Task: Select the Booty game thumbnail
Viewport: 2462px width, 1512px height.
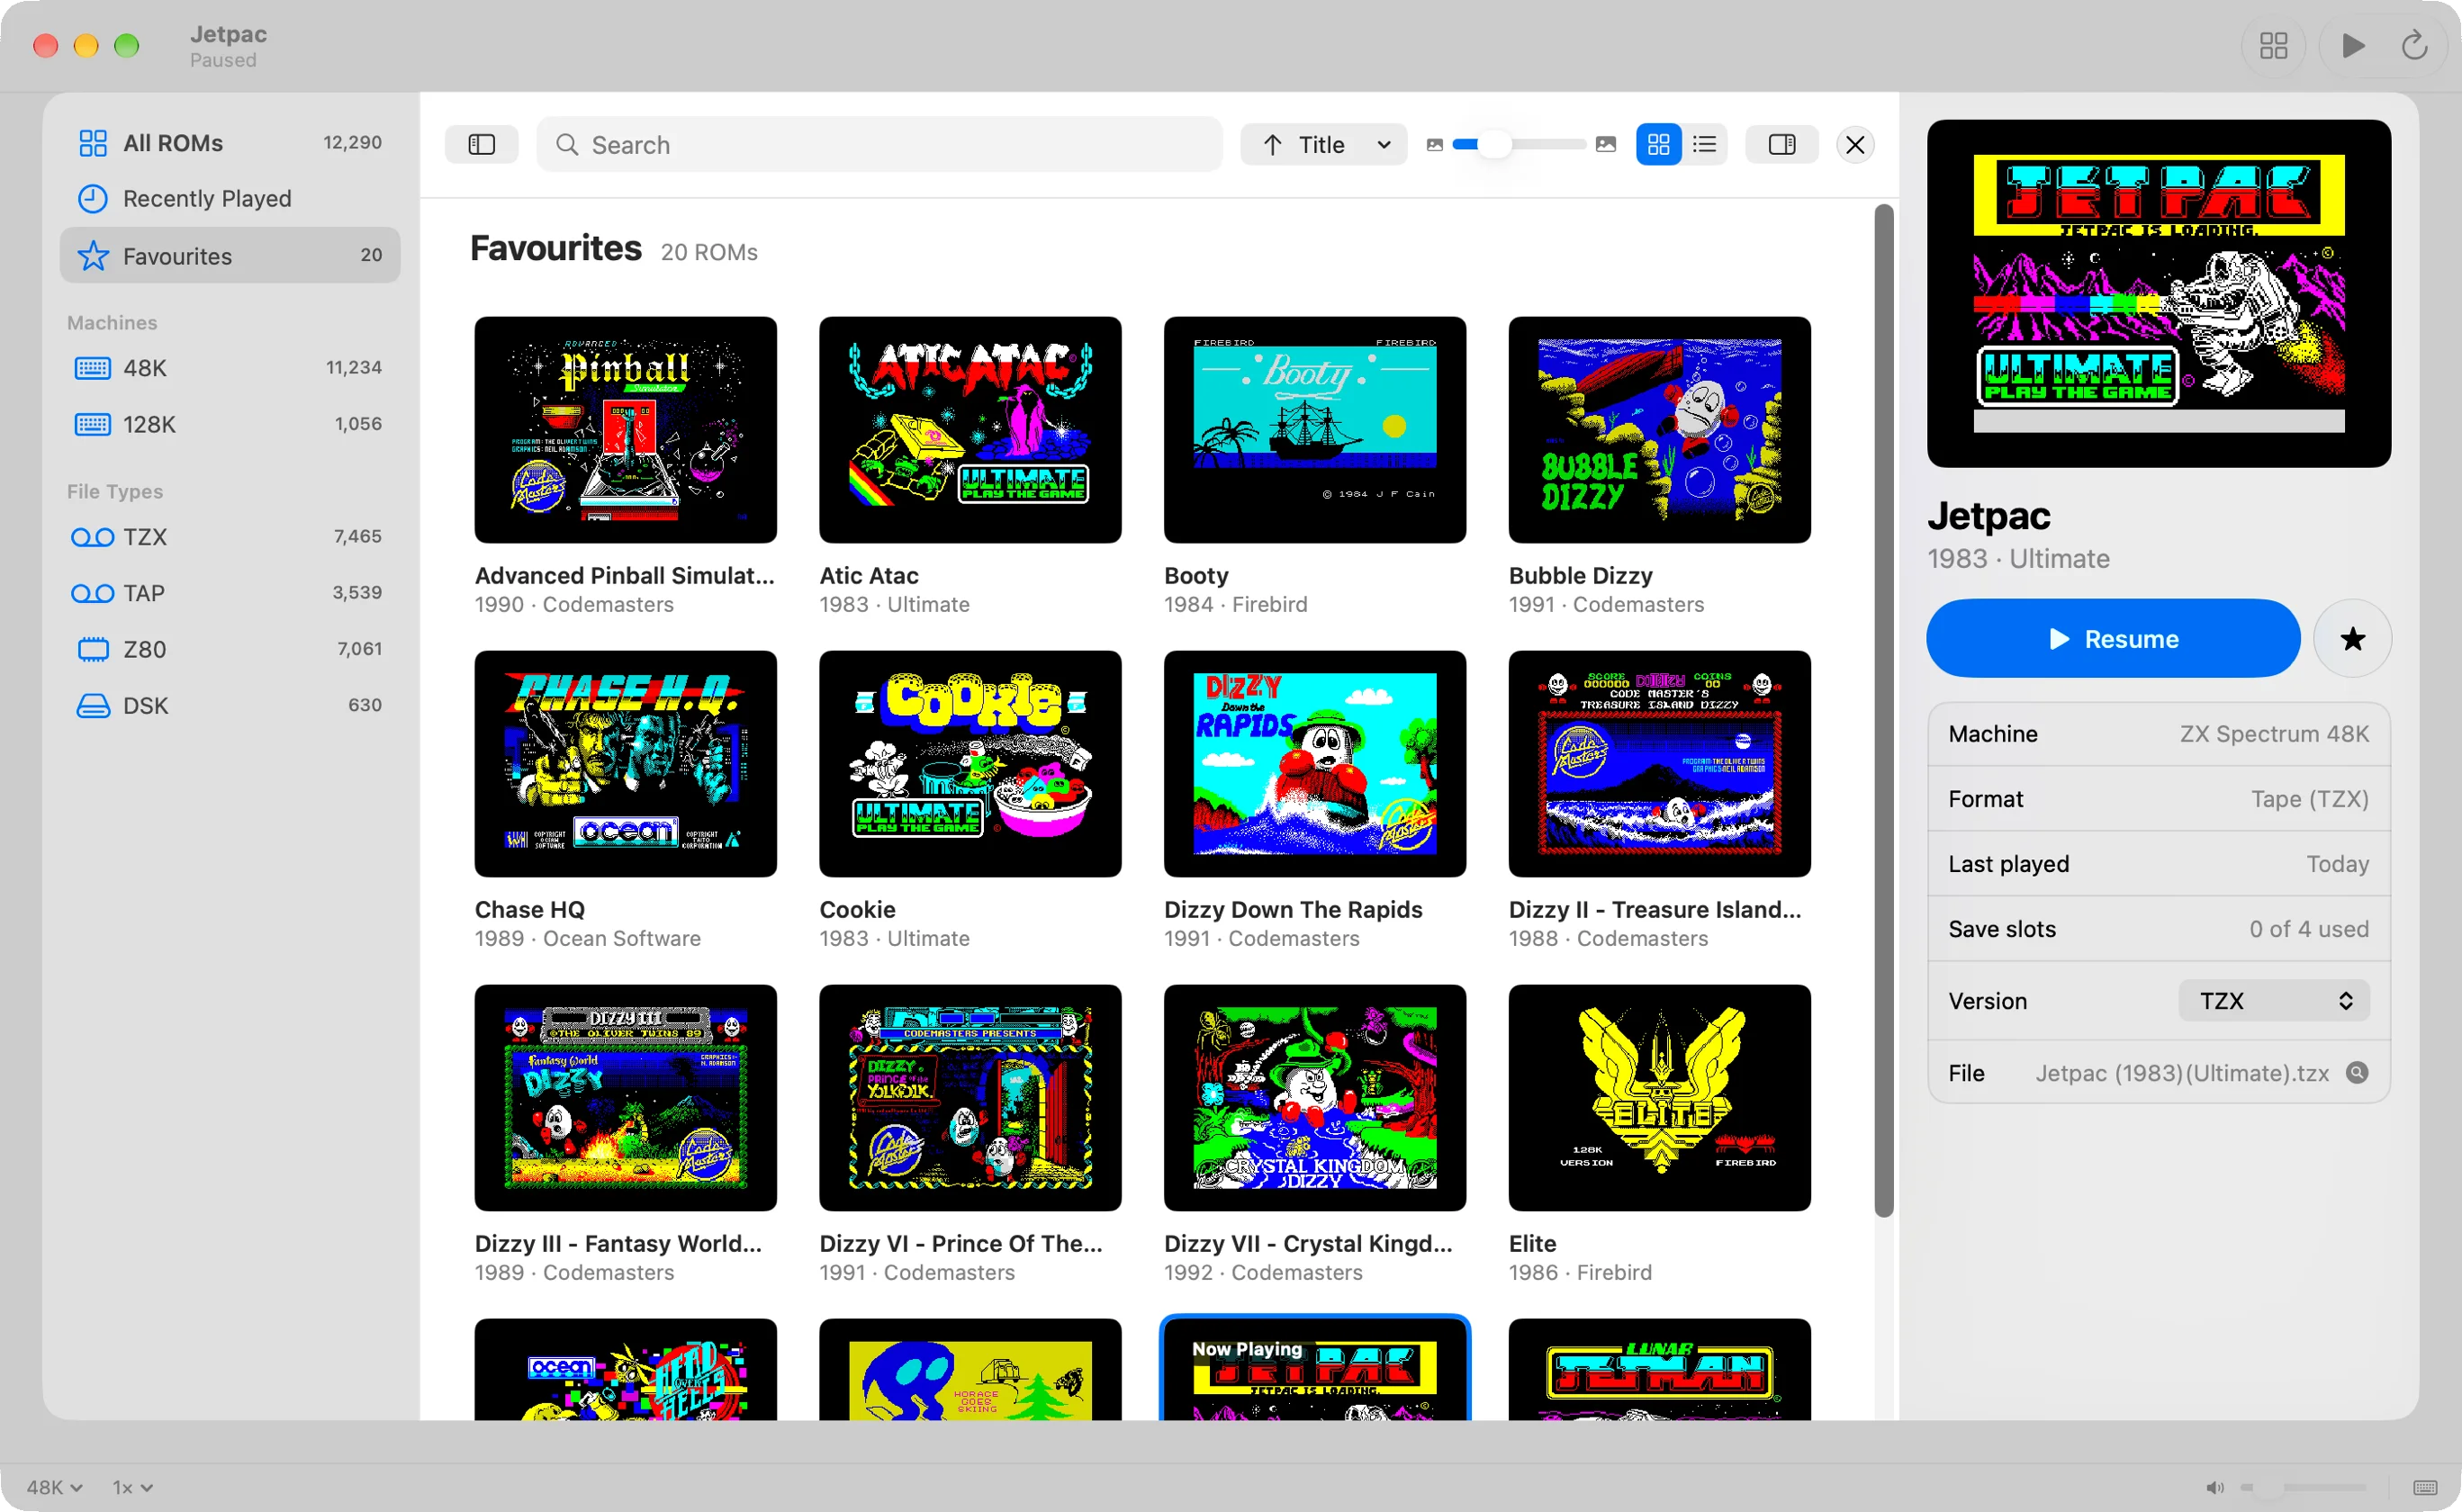Action: coord(1314,430)
